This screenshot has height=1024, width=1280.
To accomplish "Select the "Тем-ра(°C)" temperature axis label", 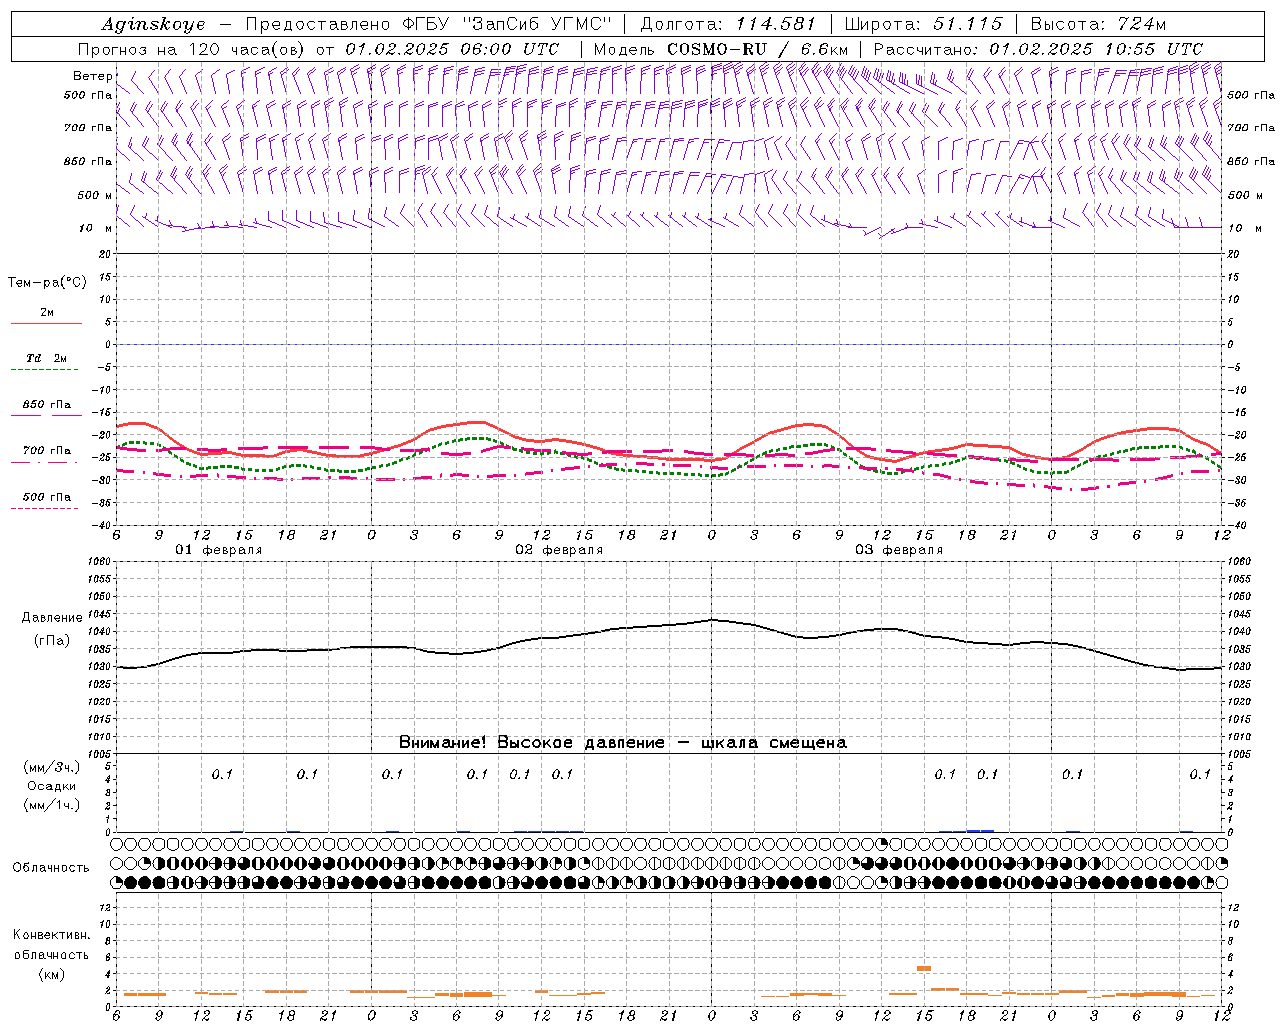I will coord(47,283).
